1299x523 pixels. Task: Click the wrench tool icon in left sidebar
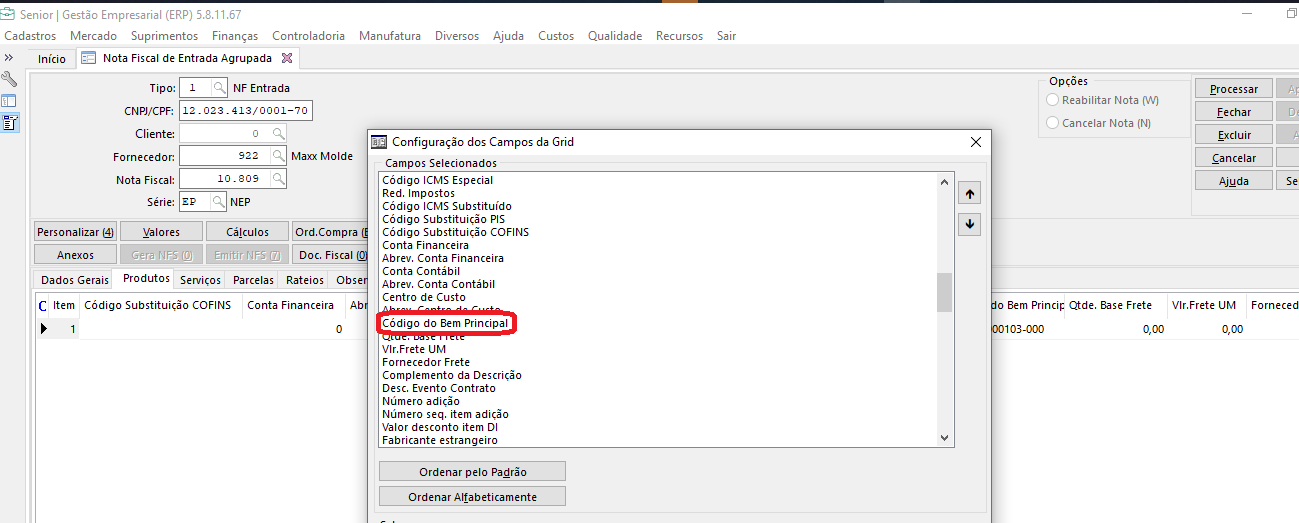coord(9,79)
